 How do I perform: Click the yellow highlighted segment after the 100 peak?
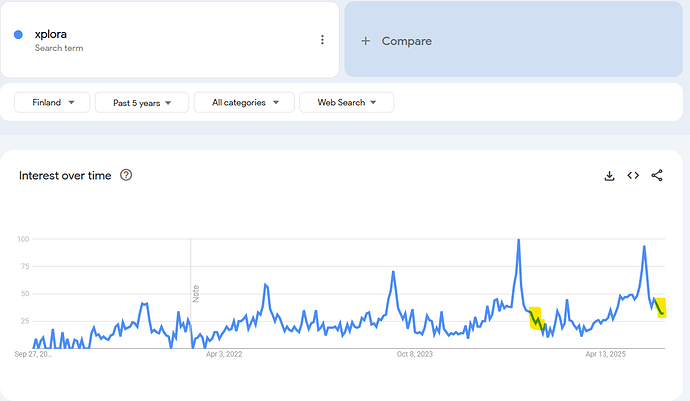[535, 319]
